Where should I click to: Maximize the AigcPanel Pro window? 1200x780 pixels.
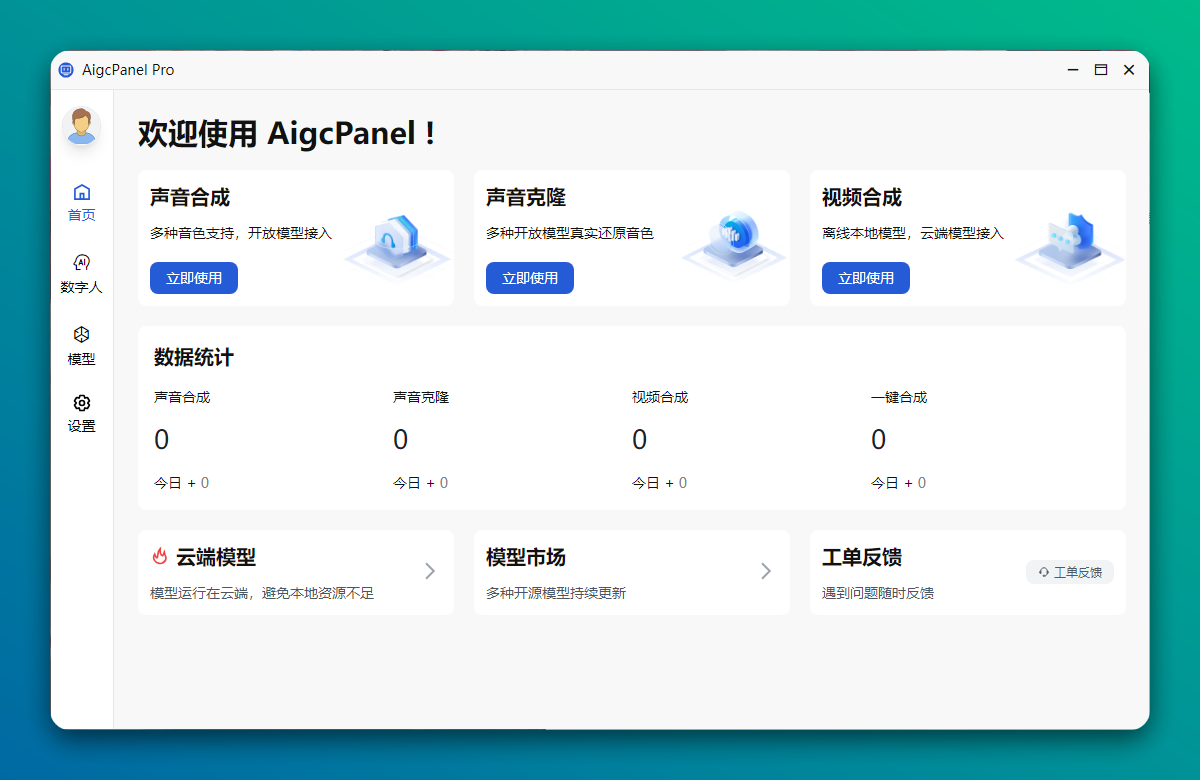pyautogui.click(x=1101, y=70)
